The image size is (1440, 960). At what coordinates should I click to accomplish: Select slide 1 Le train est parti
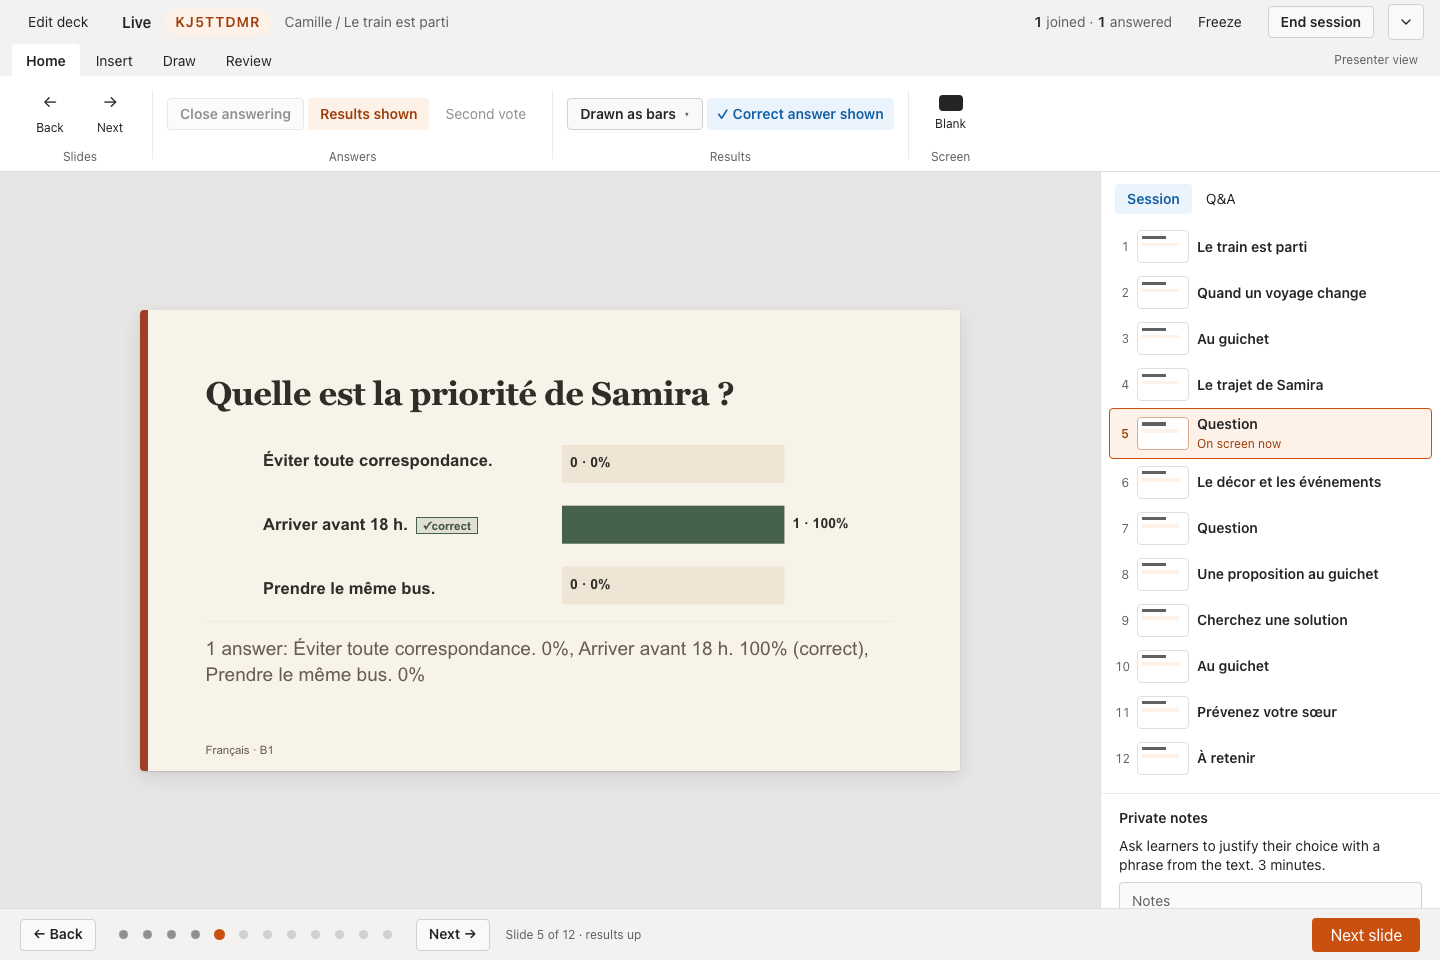1270,247
